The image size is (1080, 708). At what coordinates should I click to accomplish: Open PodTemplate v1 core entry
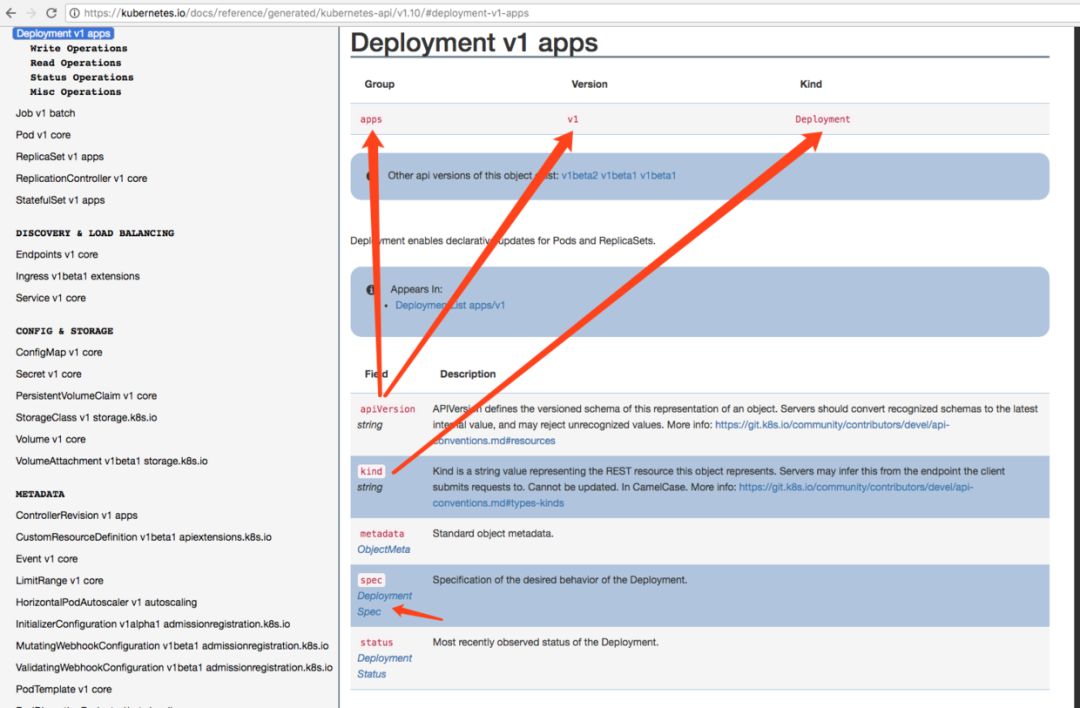64,689
